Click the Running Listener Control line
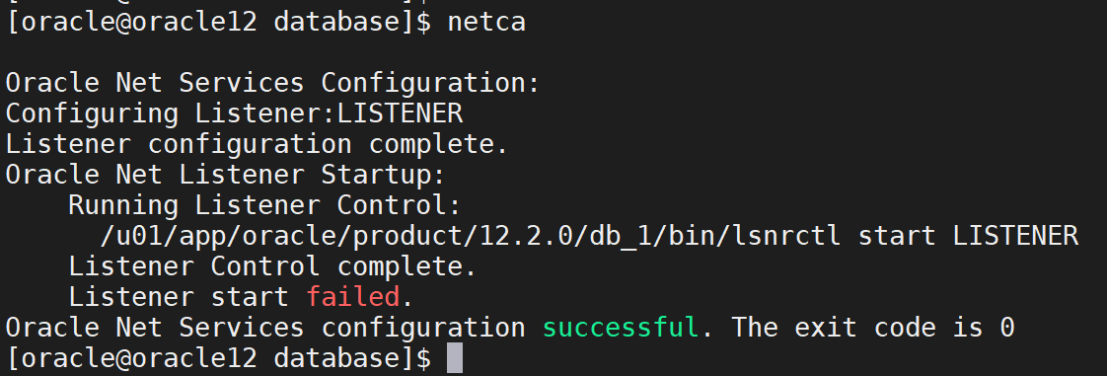This screenshot has width=1108, height=377. (x=265, y=205)
